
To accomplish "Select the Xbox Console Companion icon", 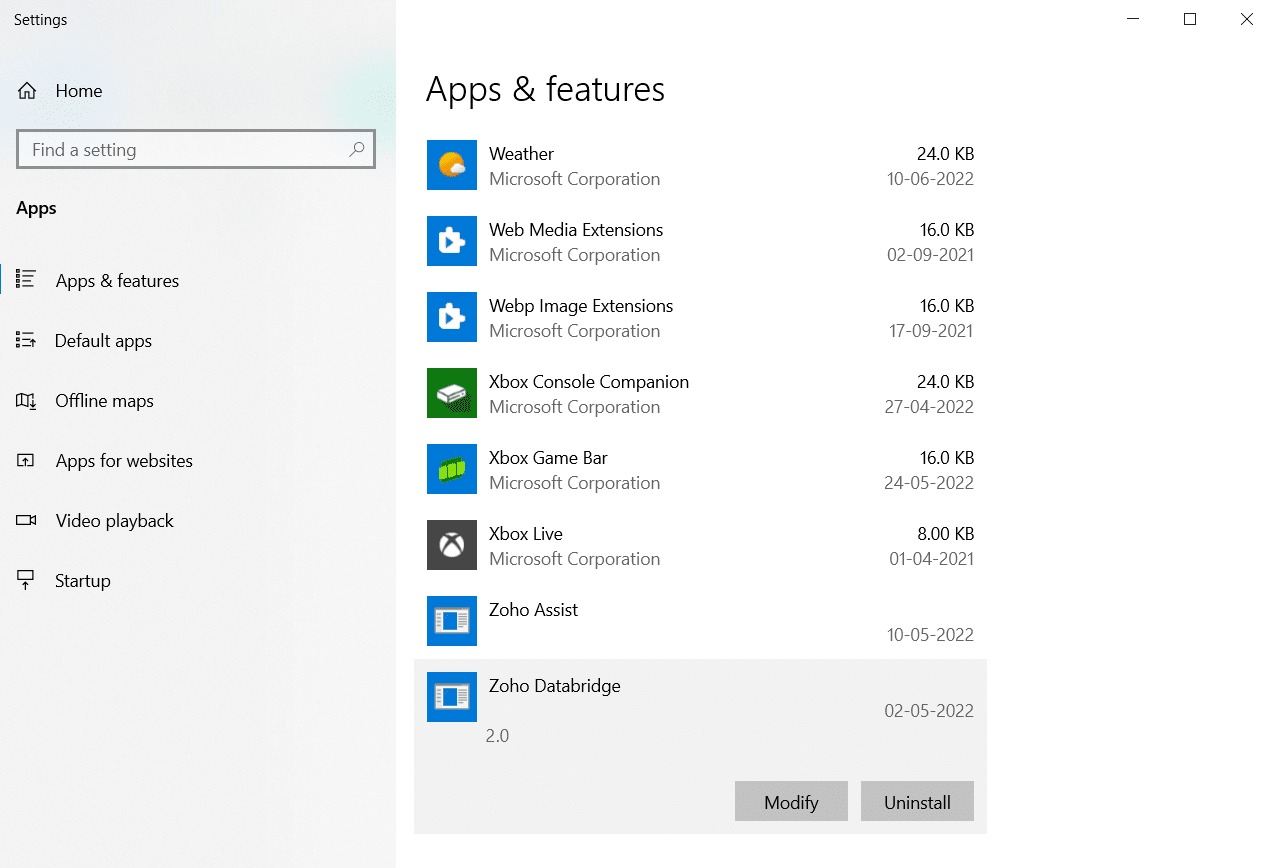I will coord(452,393).
